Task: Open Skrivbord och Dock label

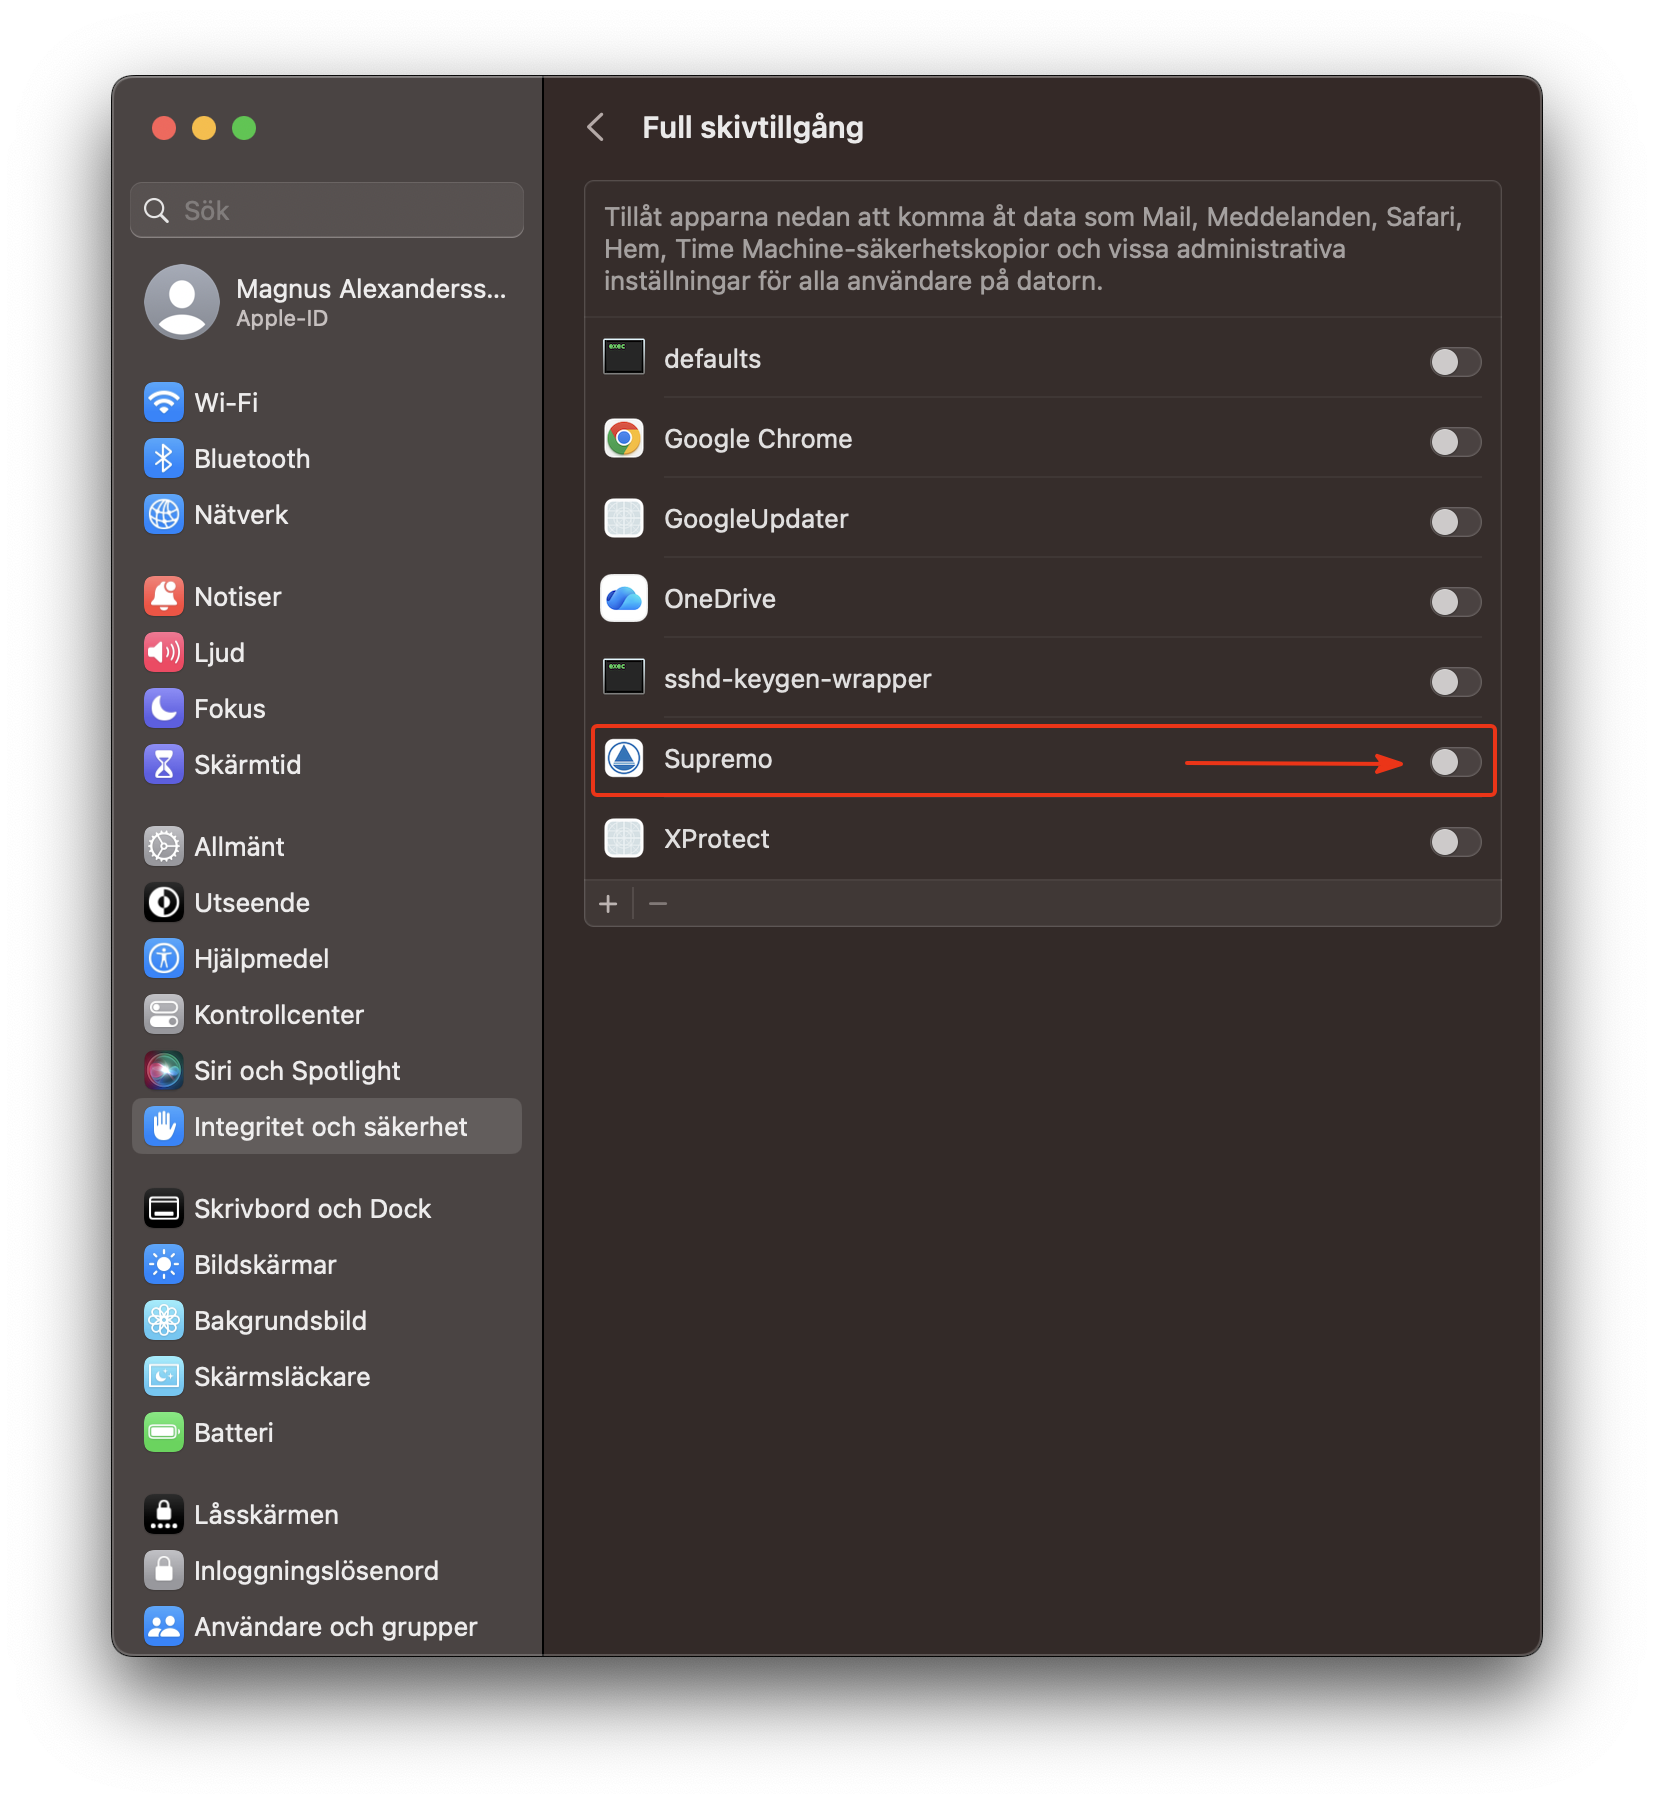Action: [313, 1209]
